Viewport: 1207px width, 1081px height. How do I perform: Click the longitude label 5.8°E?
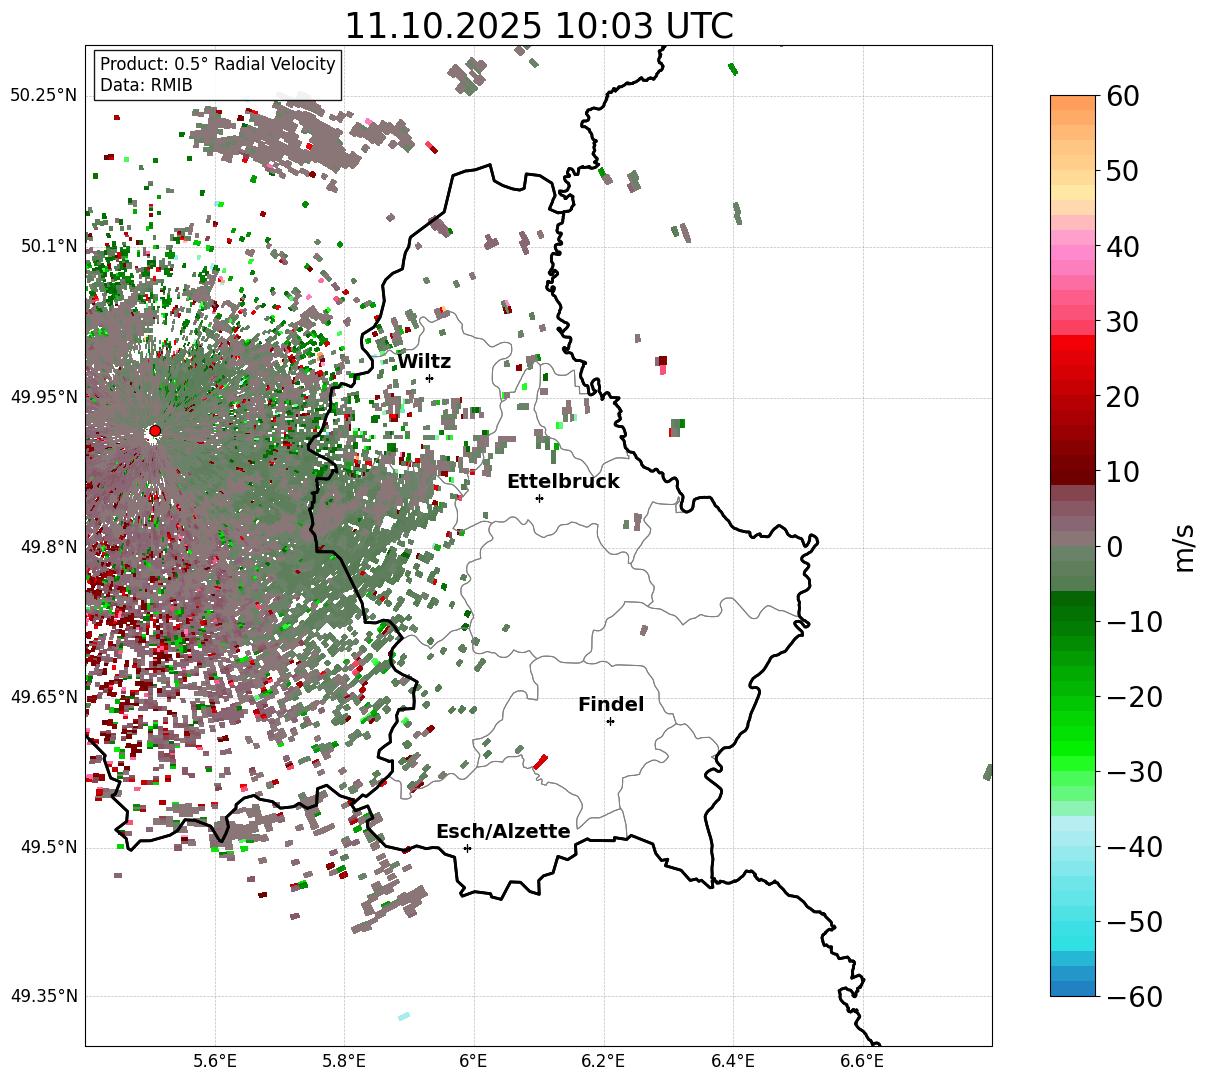[344, 1061]
